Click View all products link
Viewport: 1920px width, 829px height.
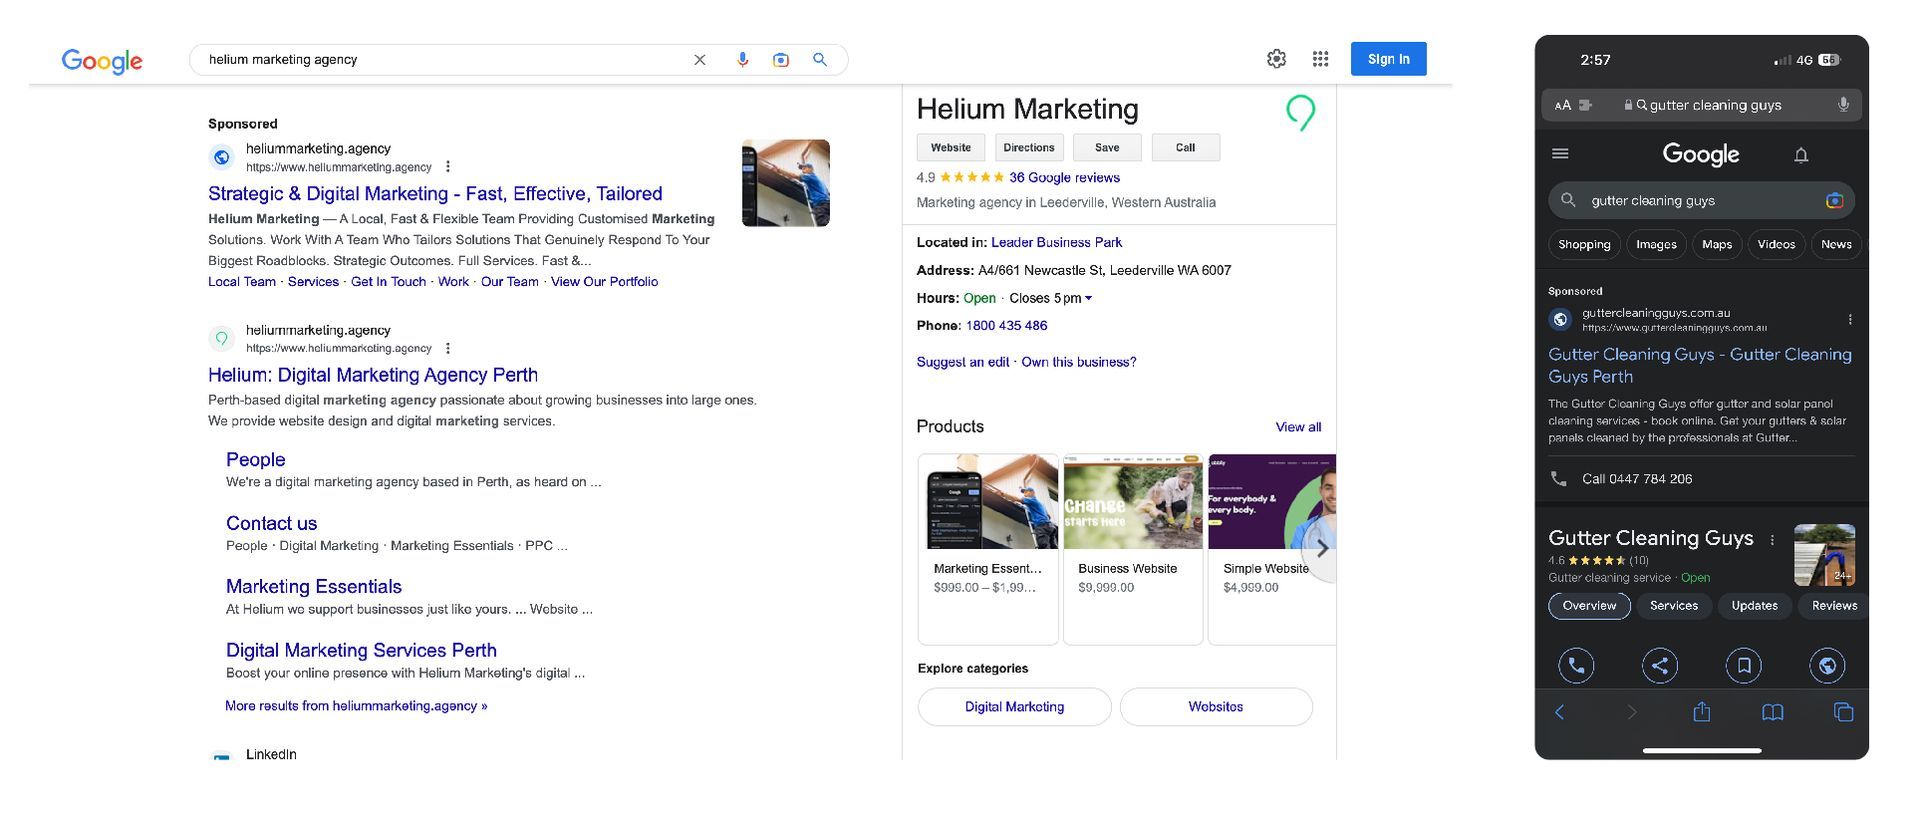tap(1298, 427)
